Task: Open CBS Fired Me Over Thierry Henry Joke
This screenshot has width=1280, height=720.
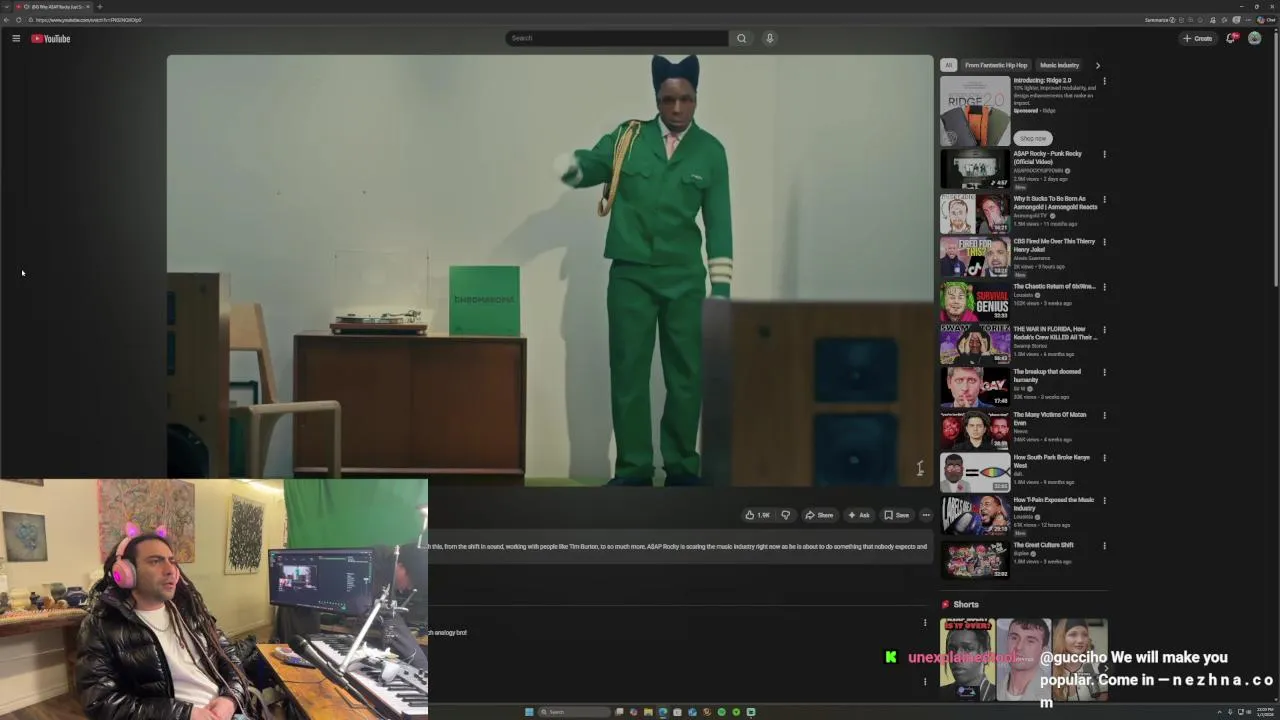Action: pyautogui.click(x=975, y=256)
